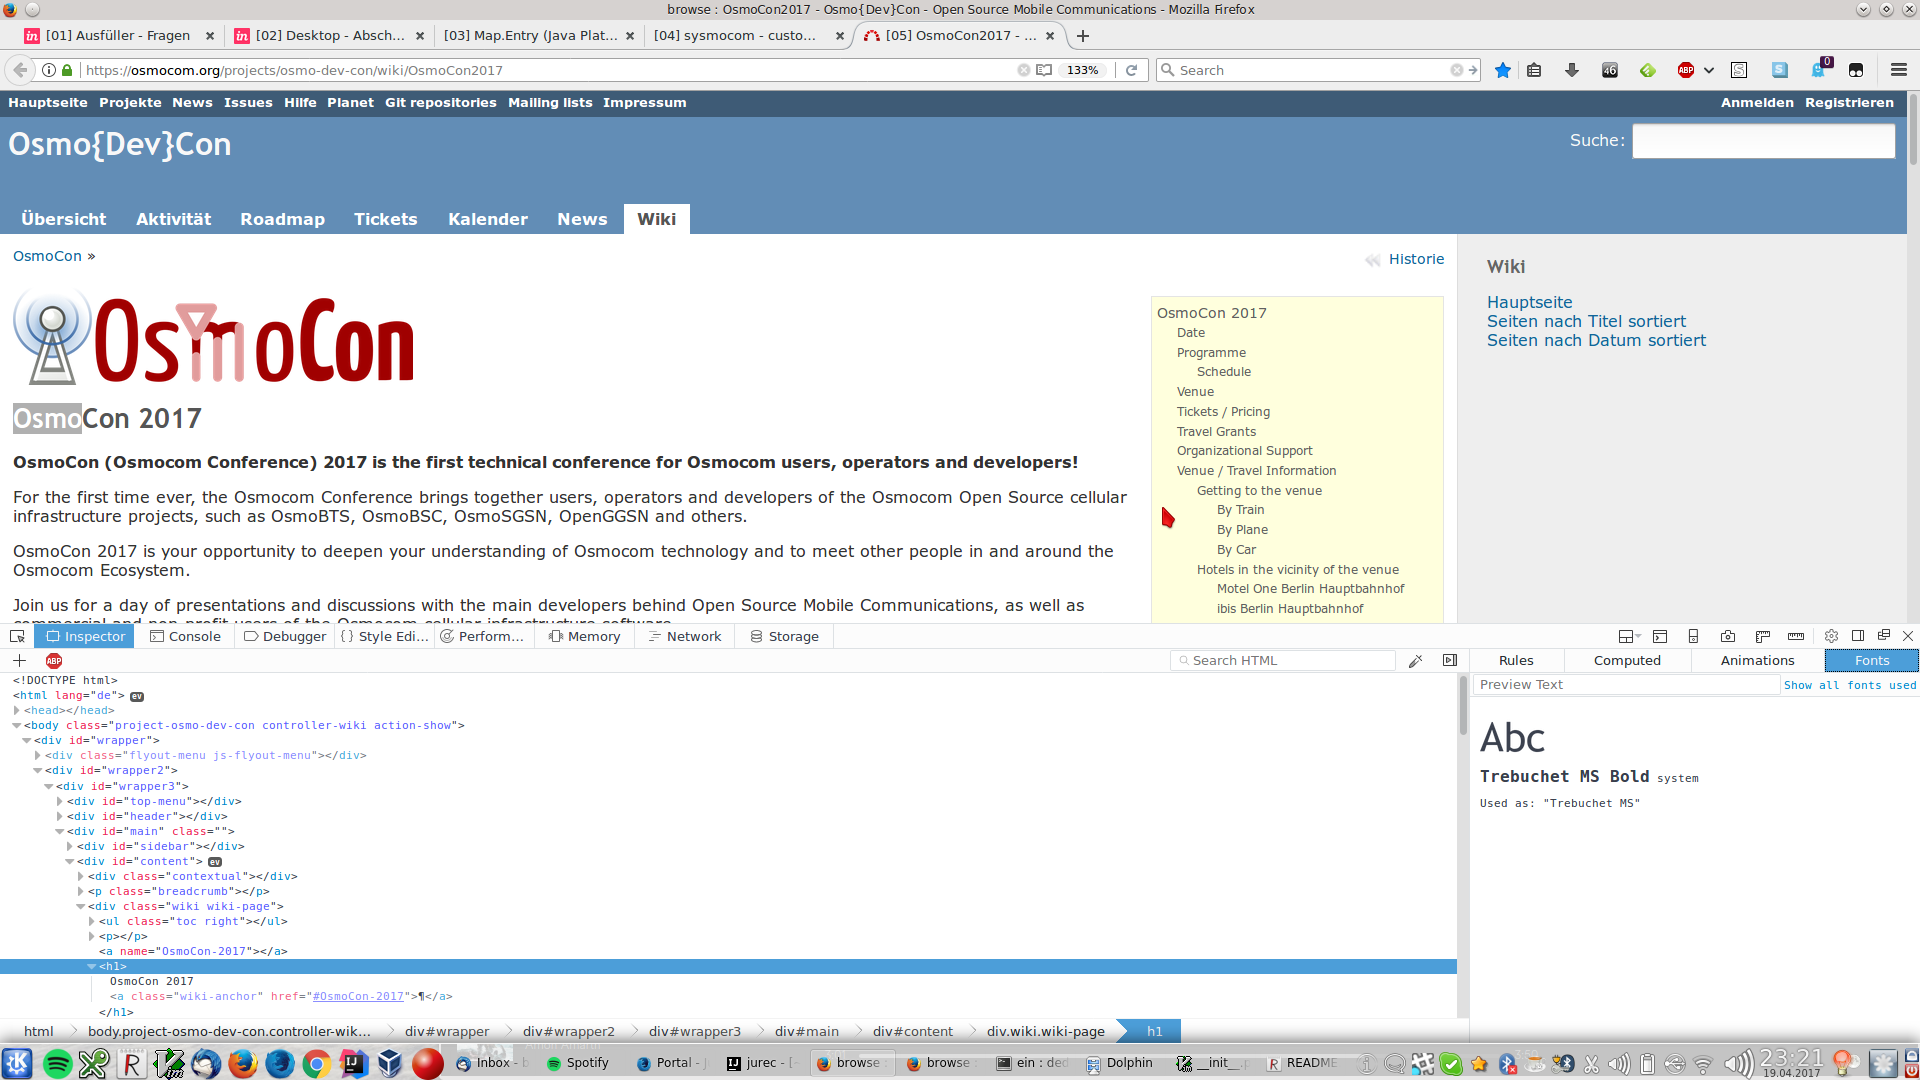
Task: Click Show all fonts used link
Action: 1849,686
